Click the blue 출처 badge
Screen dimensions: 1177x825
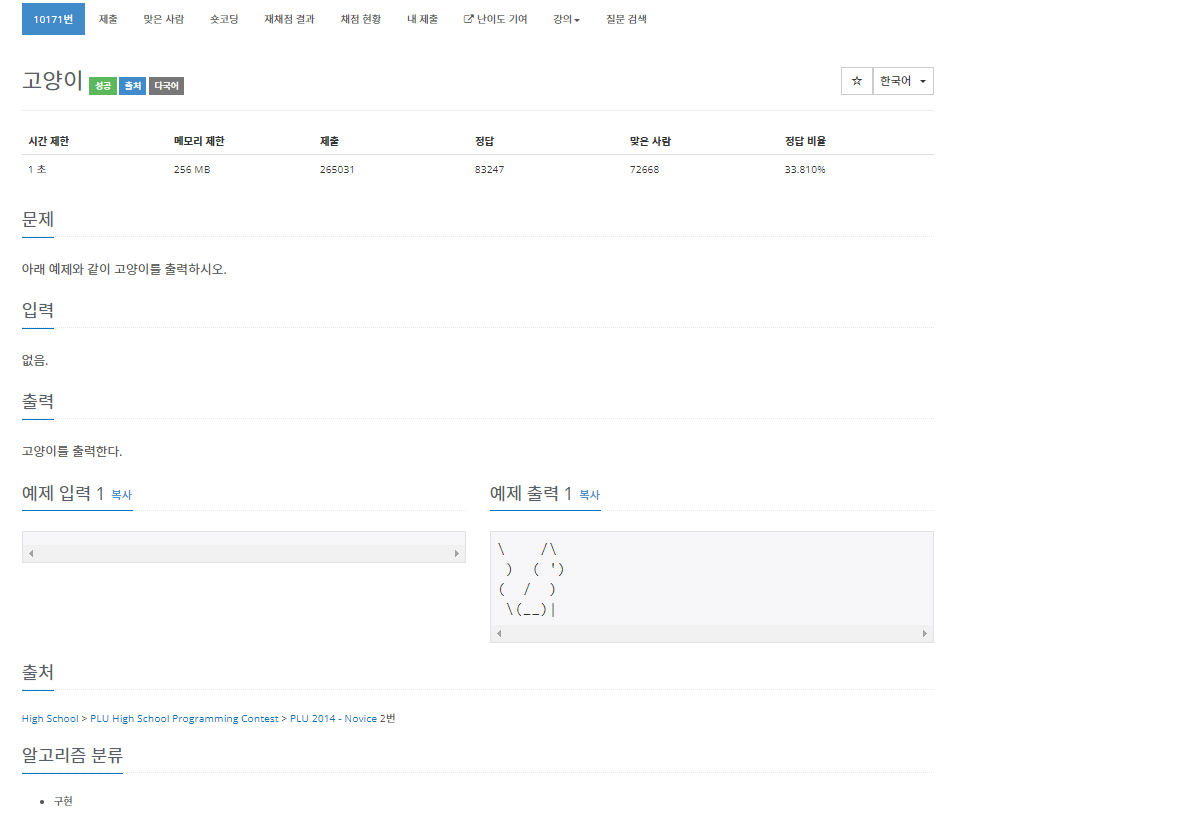click(x=132, y=86)
